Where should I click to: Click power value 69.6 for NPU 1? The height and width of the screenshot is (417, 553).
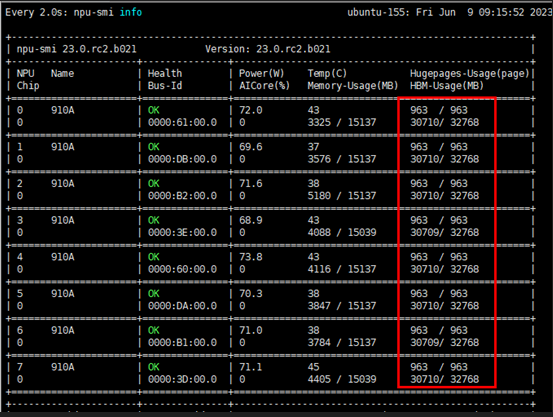(x=250, y=147)
